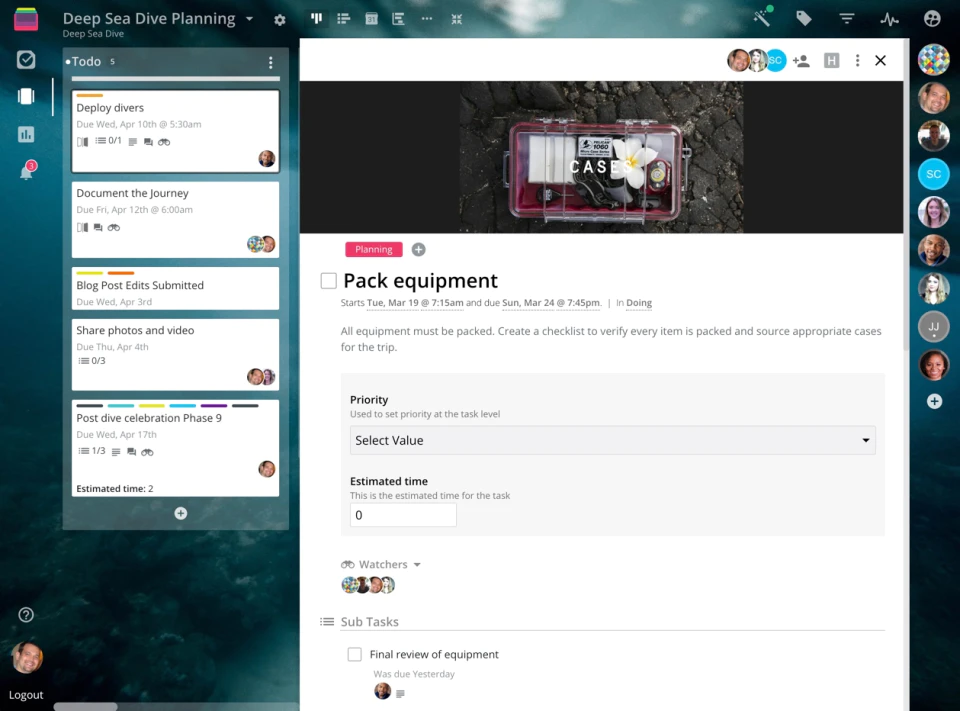Open the tags icon in top bar
The height and width of the screenshot is (711, 960).
[x=803, y=19]
